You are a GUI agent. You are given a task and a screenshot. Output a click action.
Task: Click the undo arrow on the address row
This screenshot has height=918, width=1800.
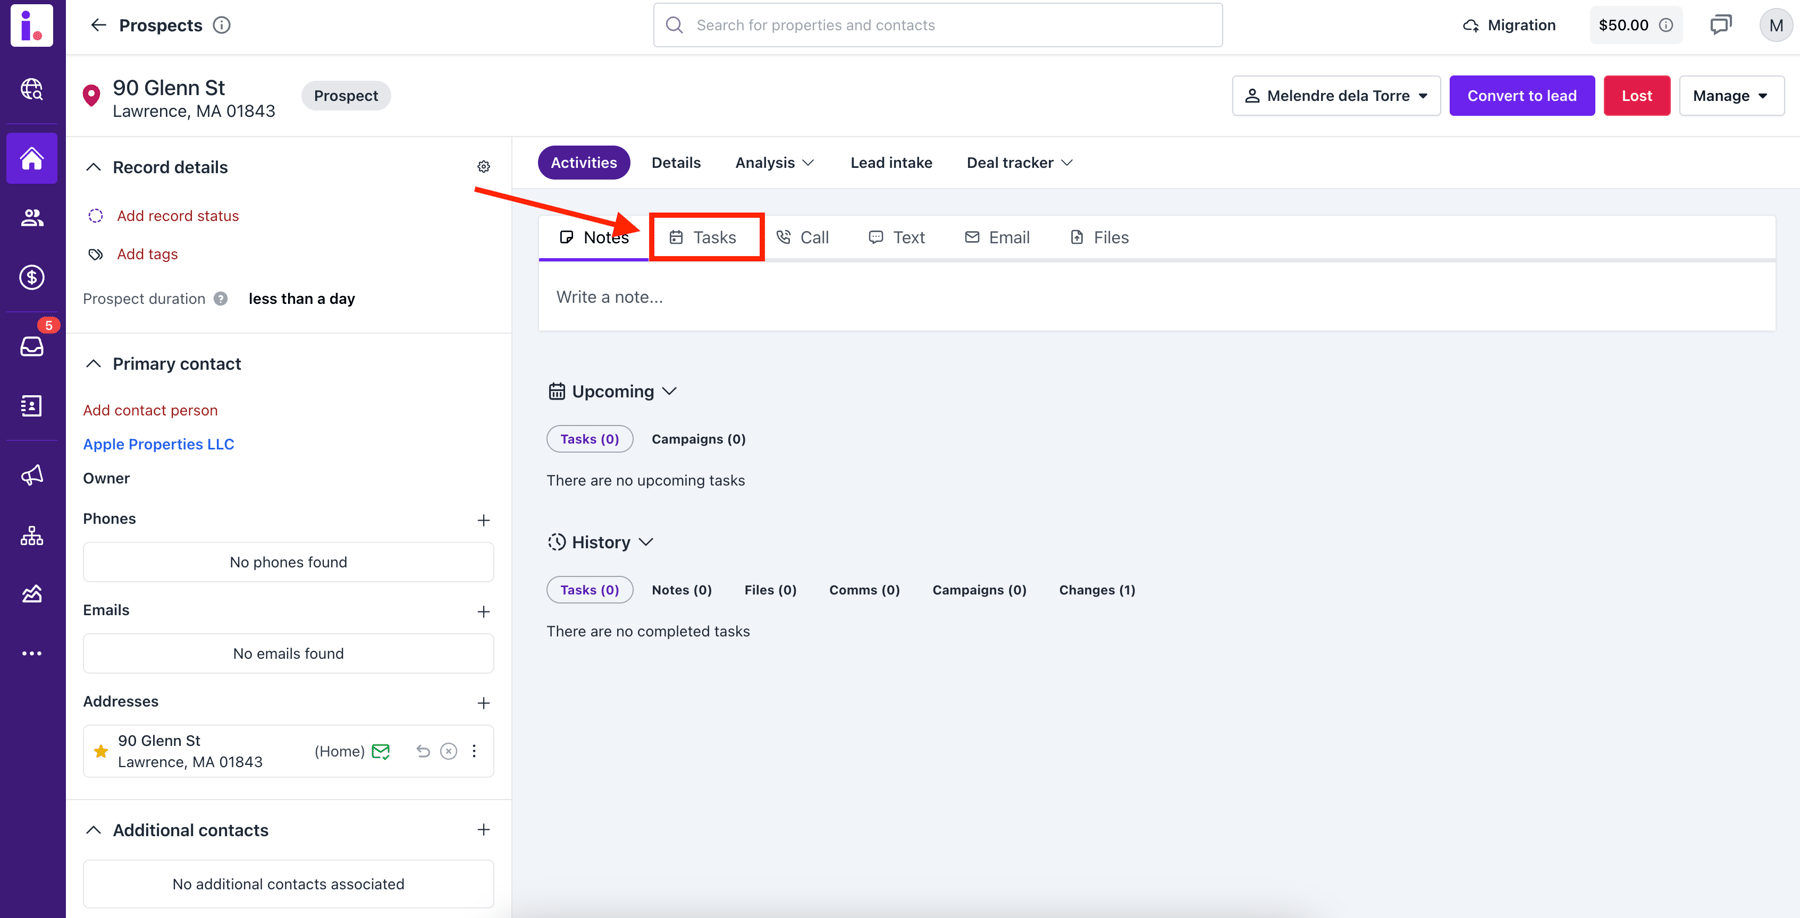[x=423, y=751]
